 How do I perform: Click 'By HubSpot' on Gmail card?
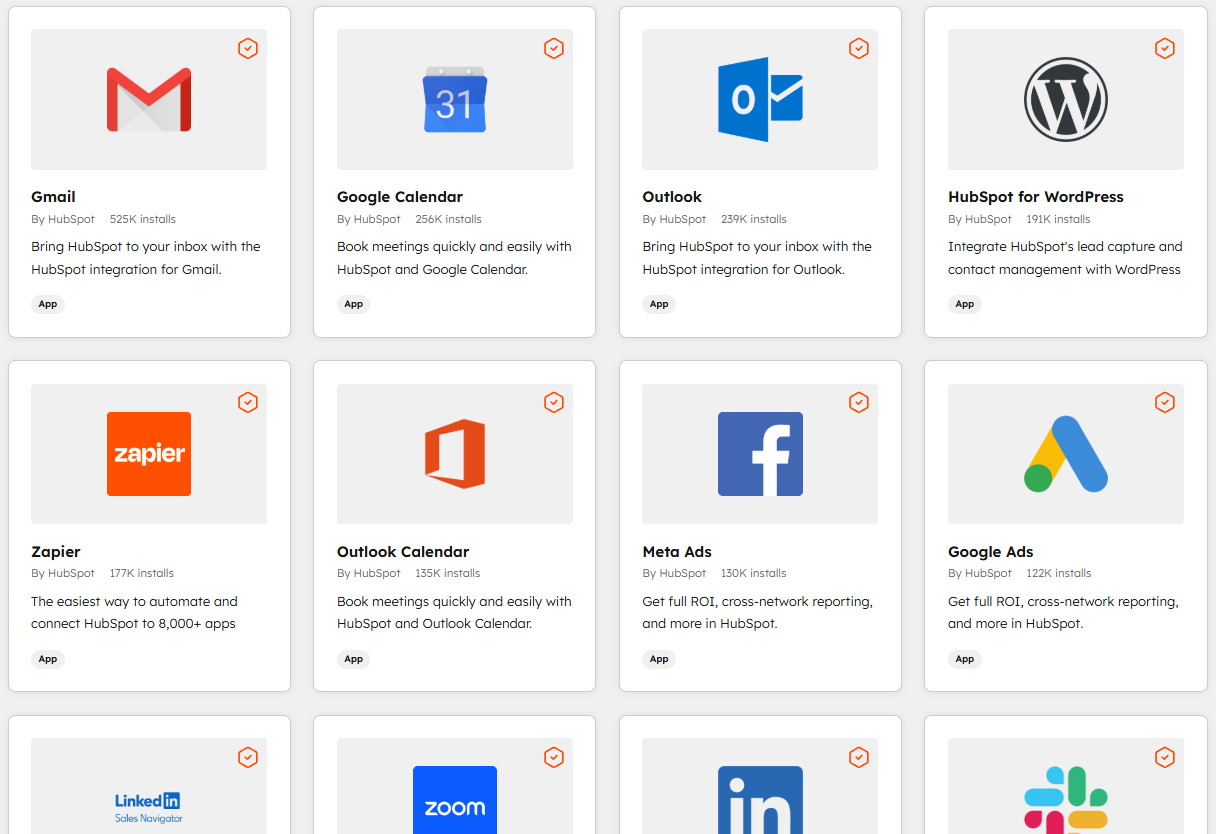63,219
